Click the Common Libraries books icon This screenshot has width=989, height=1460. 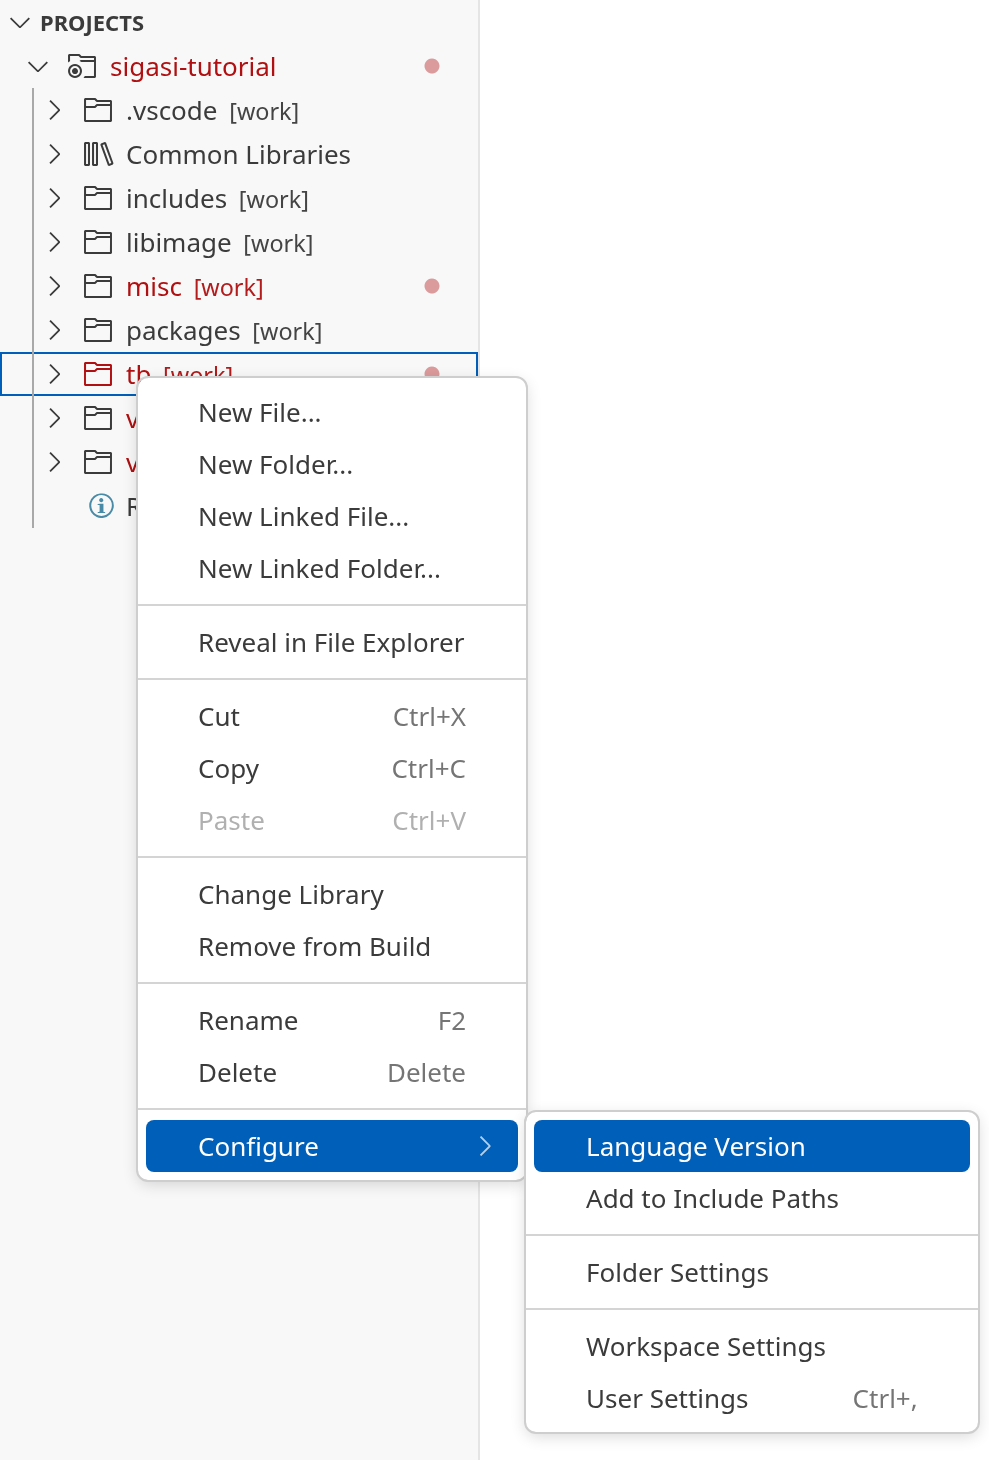click(97, 155)
